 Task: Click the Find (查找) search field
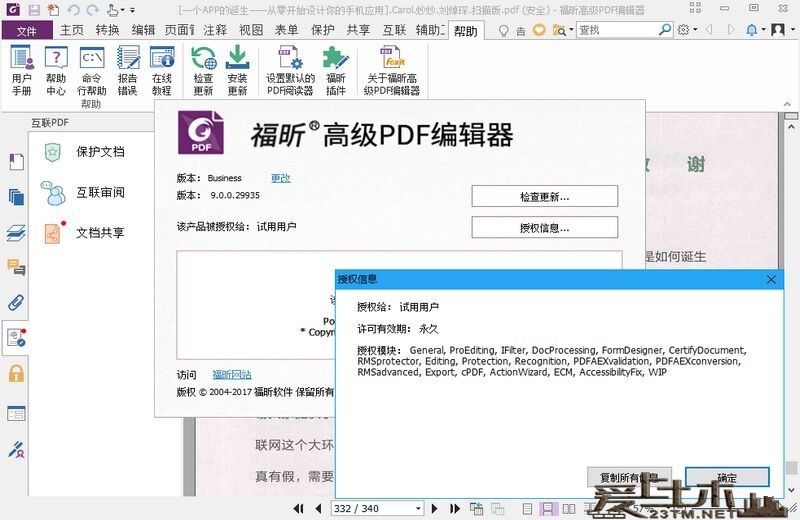pos(617,30)
